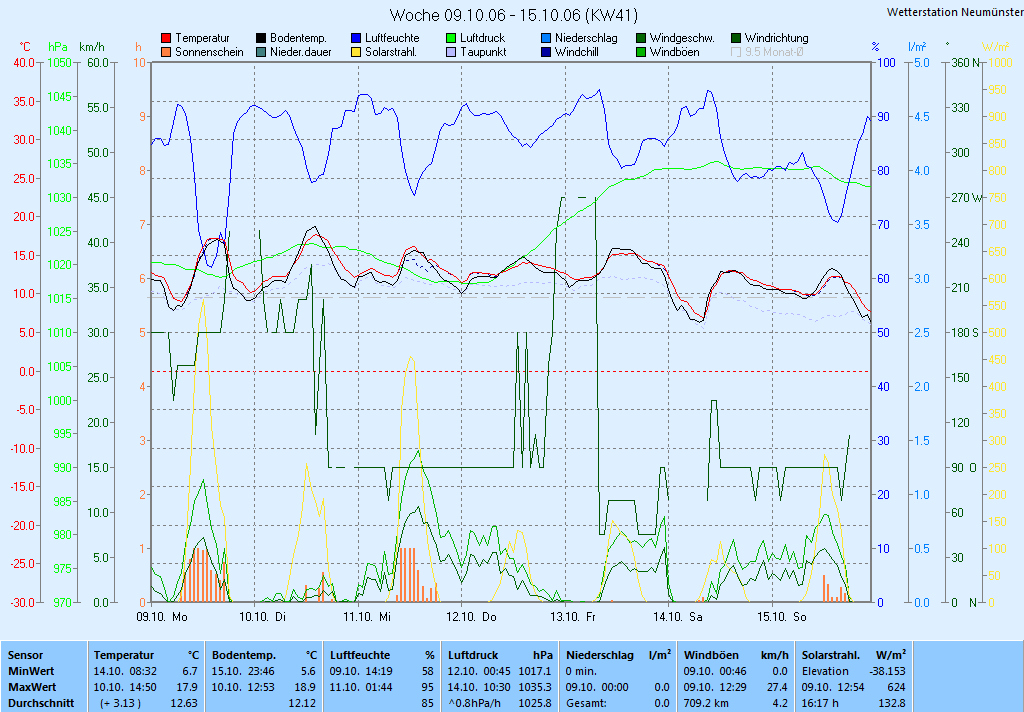Click the Gesamt: label in the table

pyautogui.click(x=586, y=704)
